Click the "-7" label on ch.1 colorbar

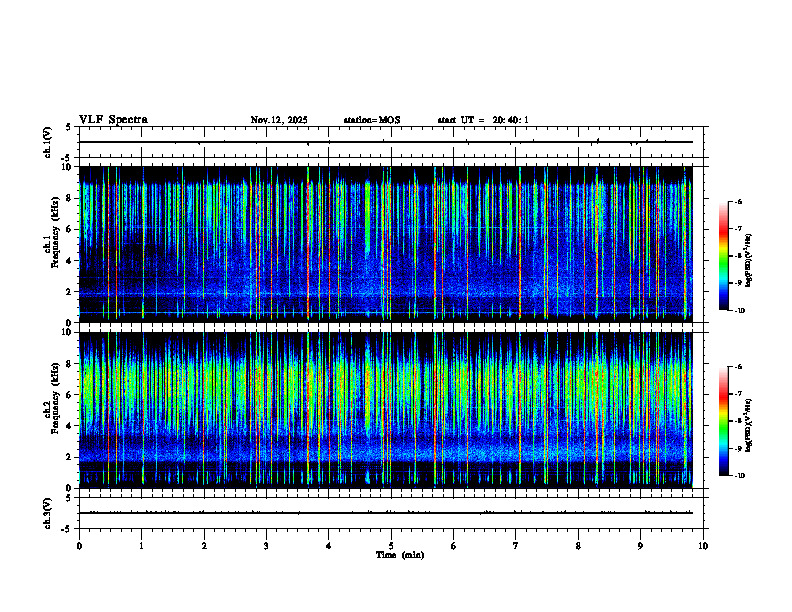[738, 229]
